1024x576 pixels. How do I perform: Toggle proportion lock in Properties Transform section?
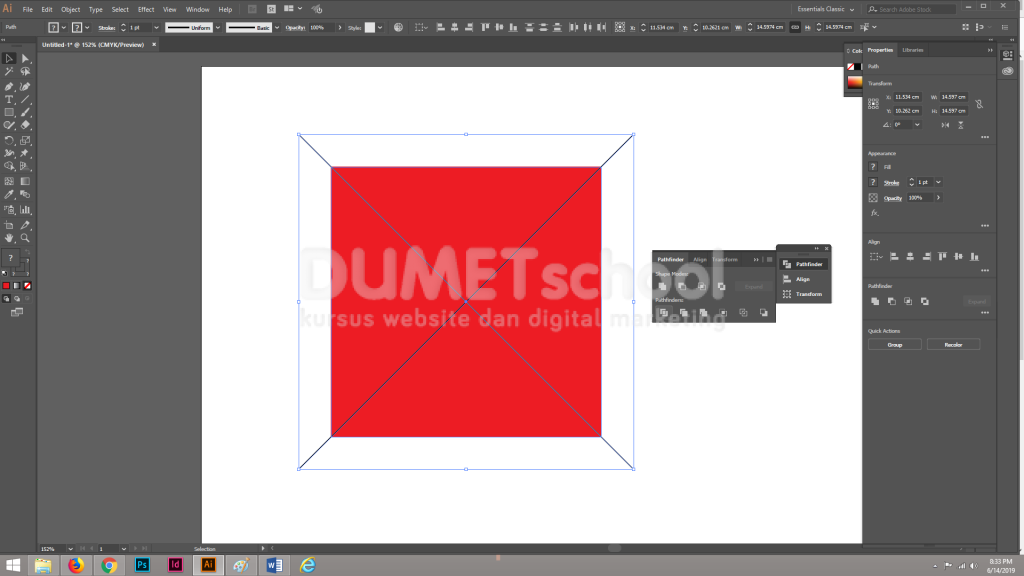(979, 104)
